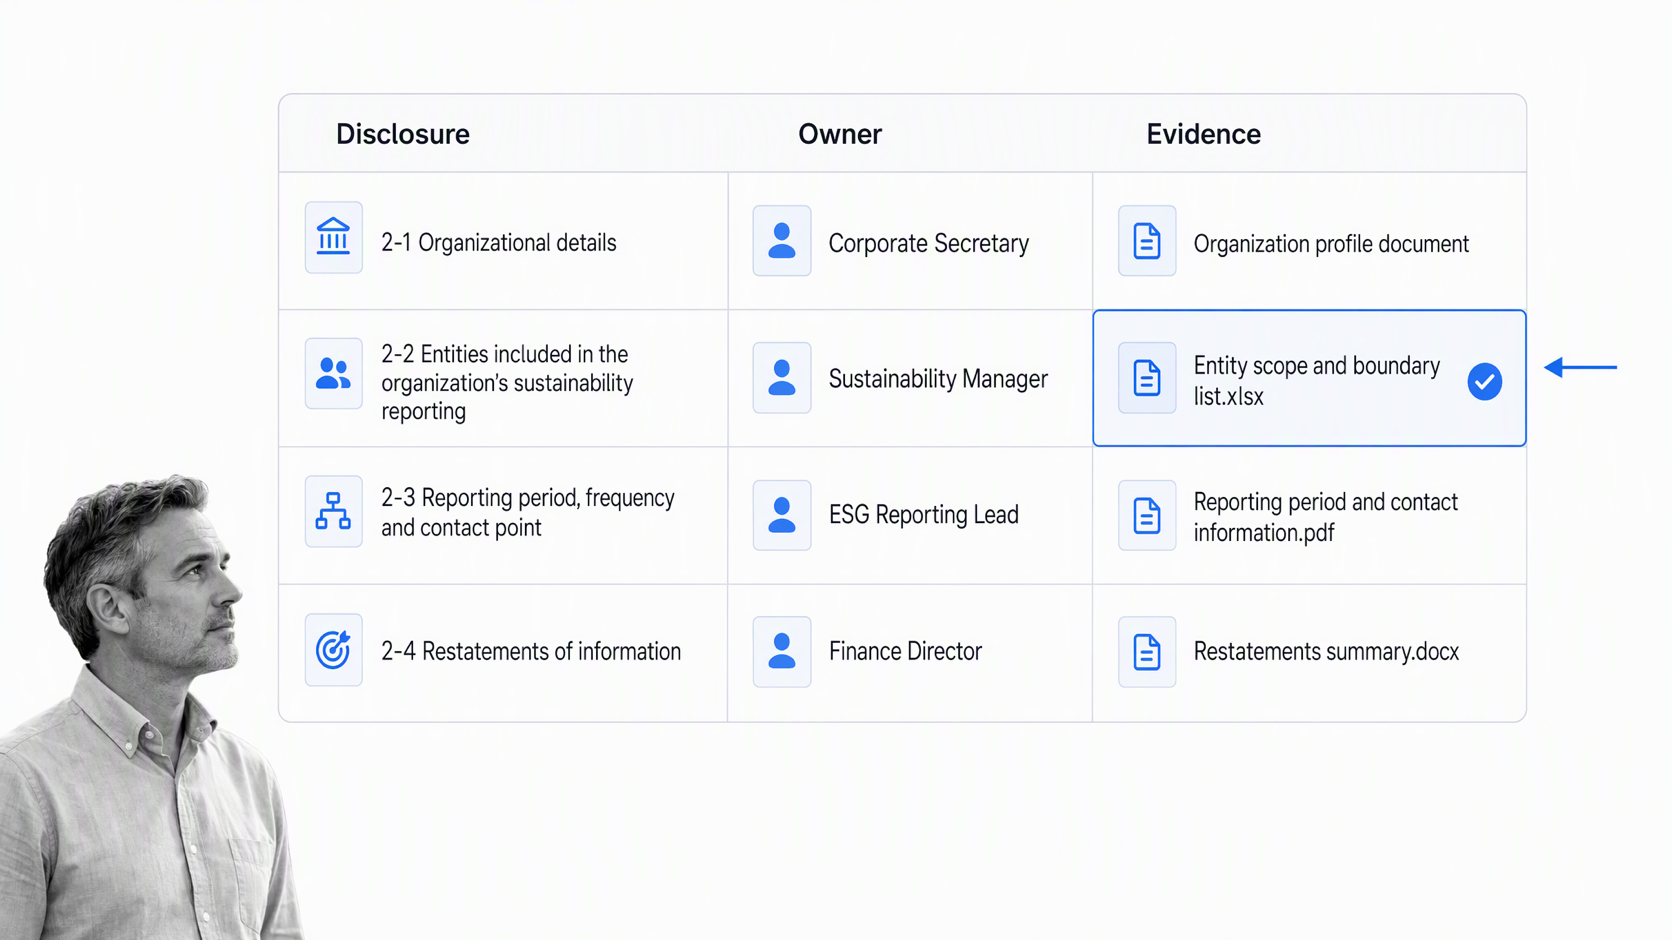Click the Owner column header
Viewport: 1672px width, 940px height.
[x=840, y=134]
